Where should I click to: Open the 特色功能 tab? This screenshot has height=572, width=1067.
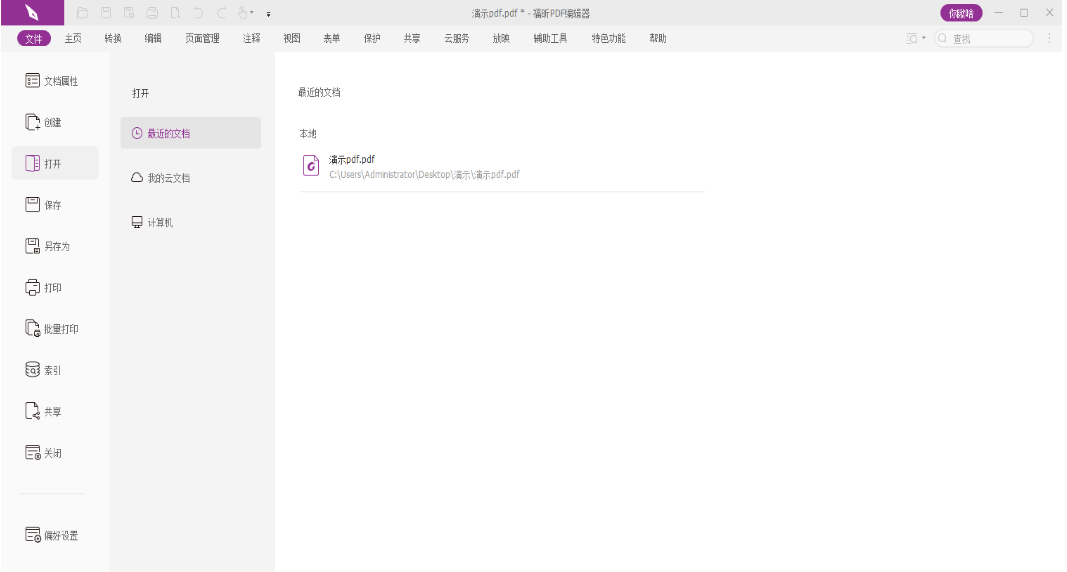coord(608,39)
